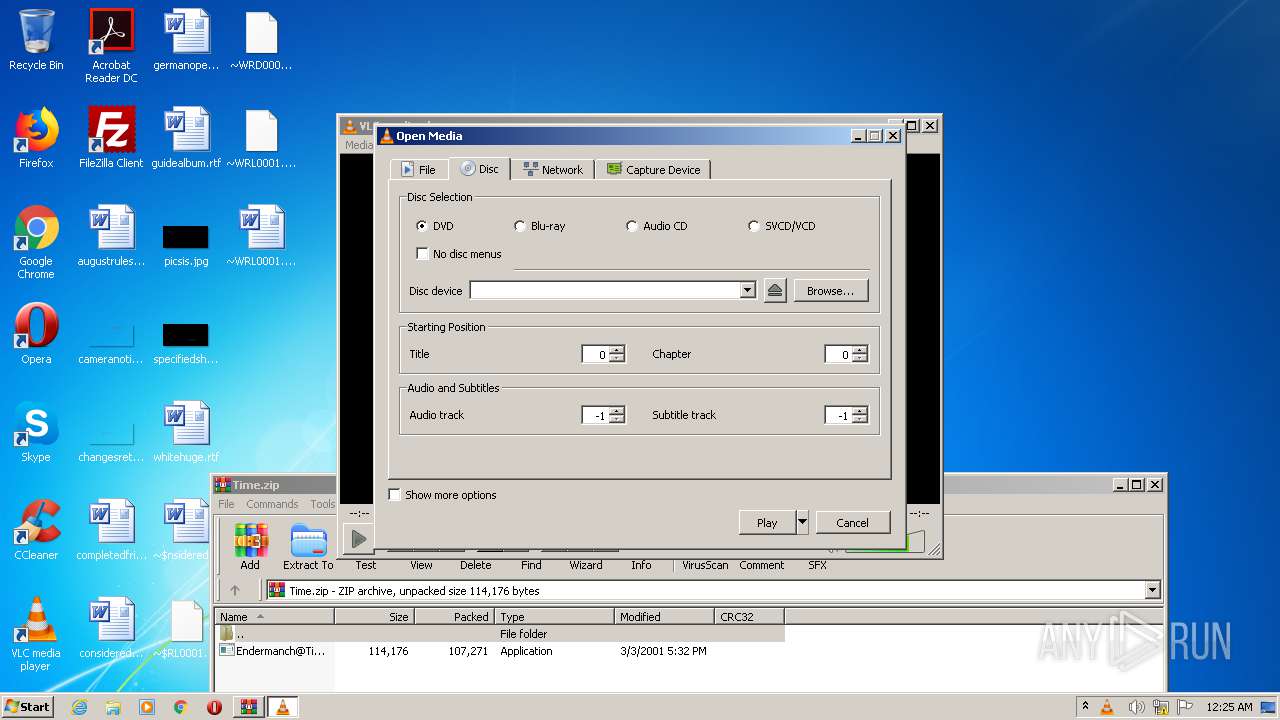Click the 12:25 AM taskbar clock
This screenshot has width=1280, height=720.
(x=1229, y=707)
